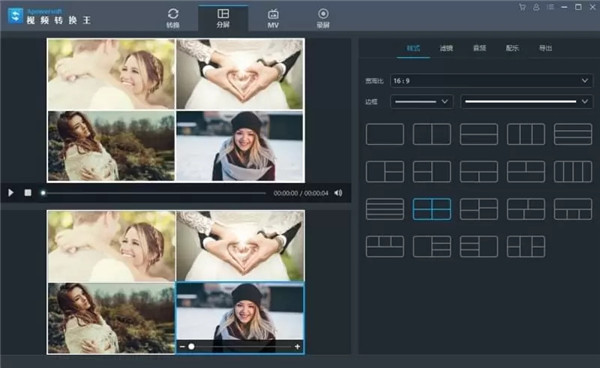Open the border color dropdown

(x=527, y=102)
